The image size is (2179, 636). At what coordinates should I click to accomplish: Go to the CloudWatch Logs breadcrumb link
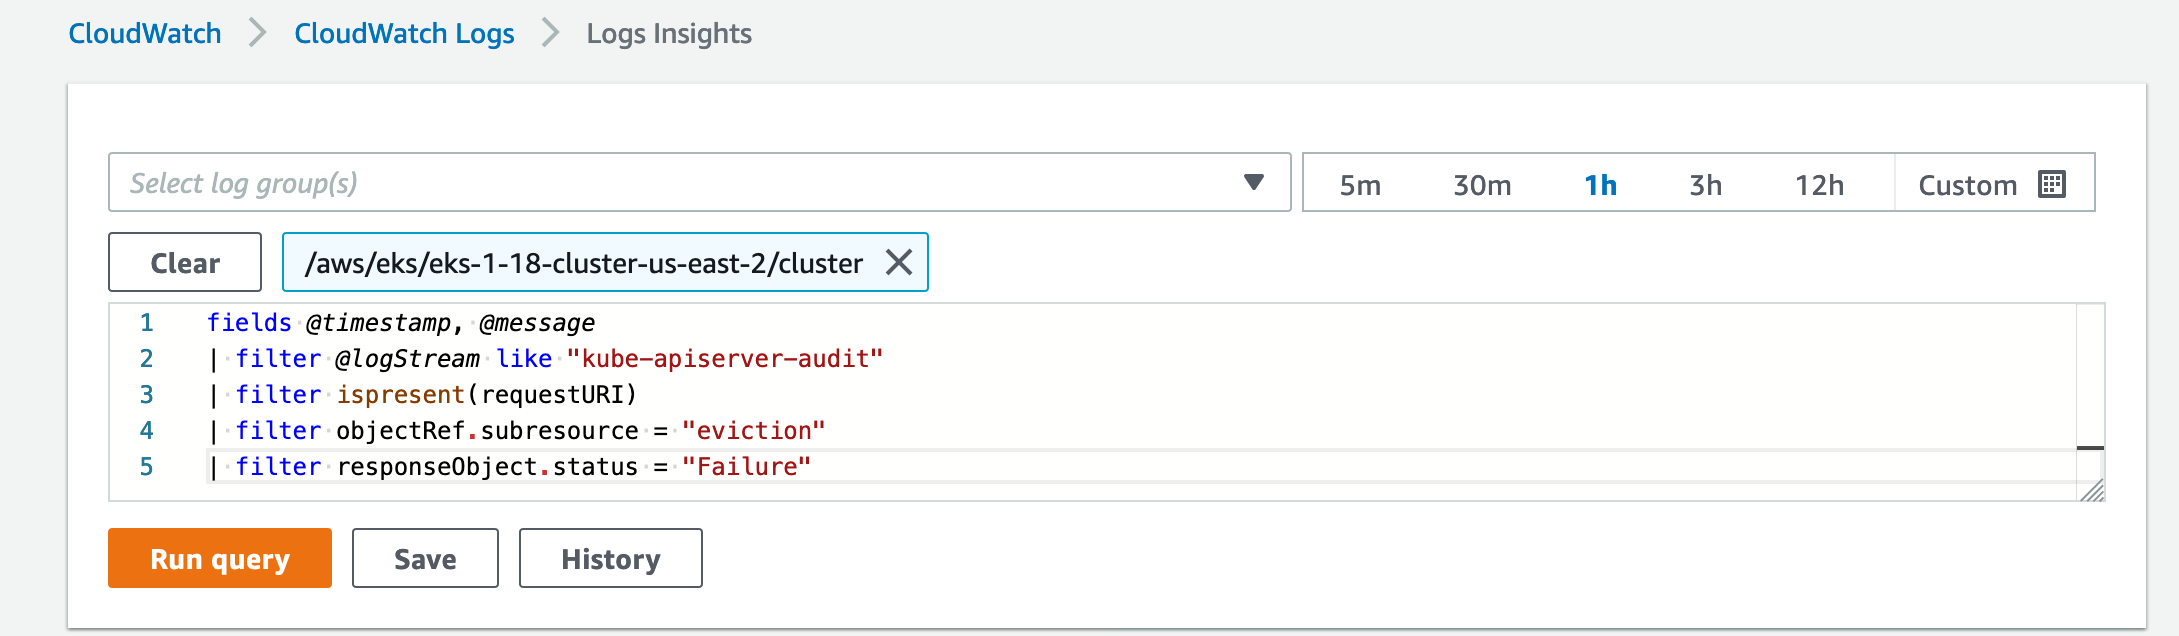[x=404, y=33]
